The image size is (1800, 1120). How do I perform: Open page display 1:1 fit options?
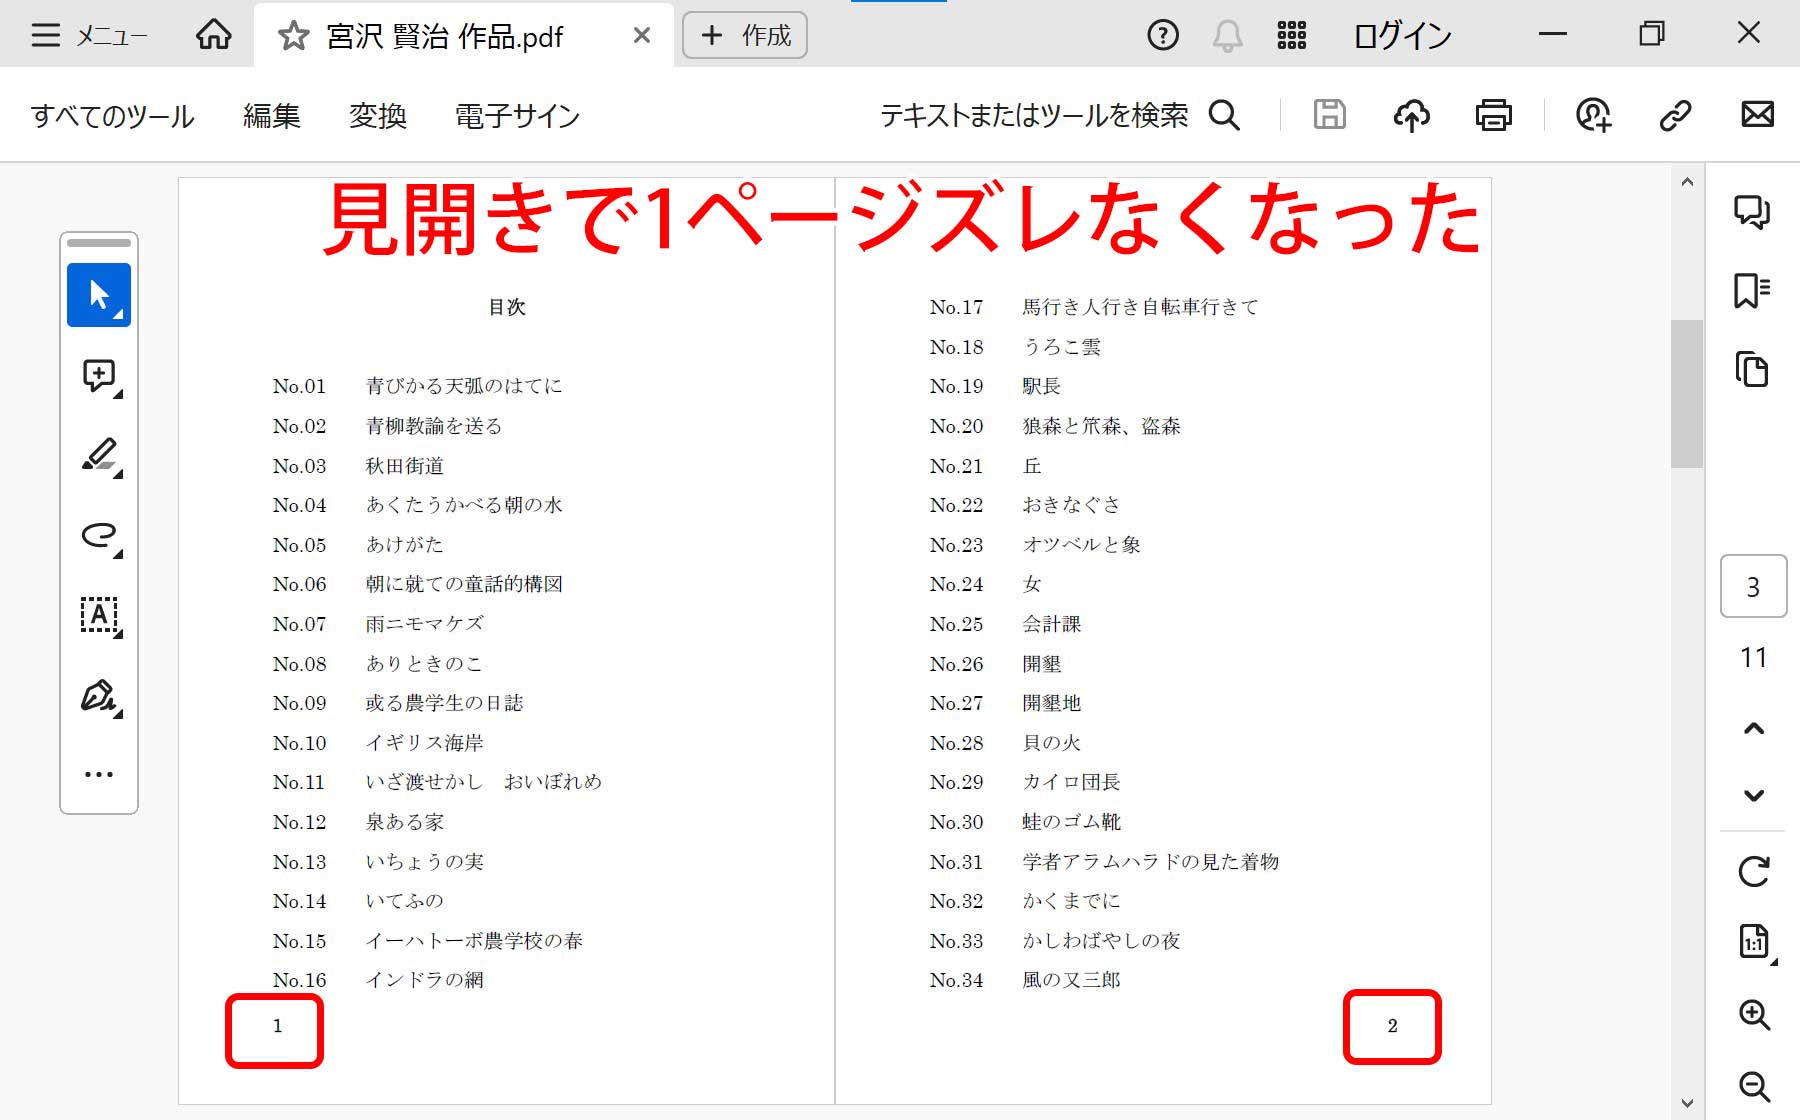[1755, 942]
